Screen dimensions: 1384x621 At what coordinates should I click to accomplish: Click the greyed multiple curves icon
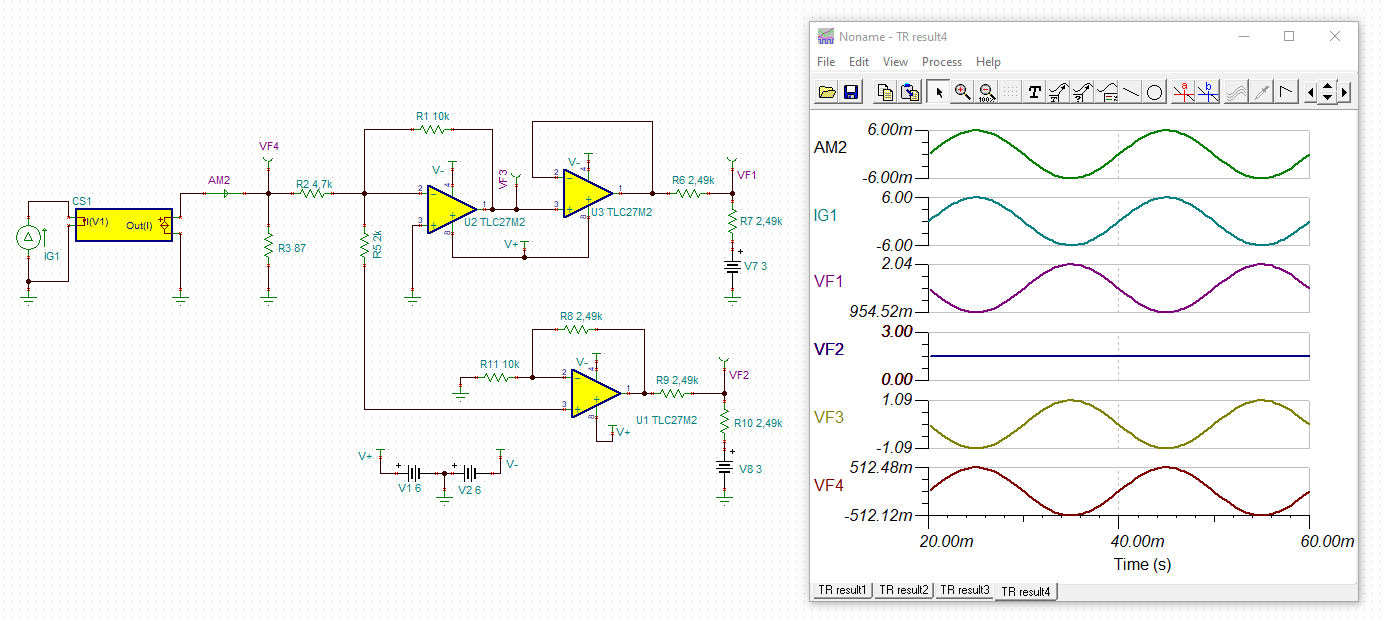point(1236,92)
